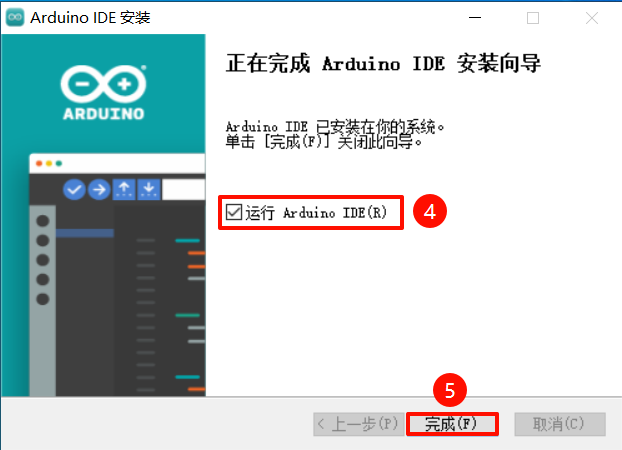Click the topmost gray sidebar dot

(42, 221)
